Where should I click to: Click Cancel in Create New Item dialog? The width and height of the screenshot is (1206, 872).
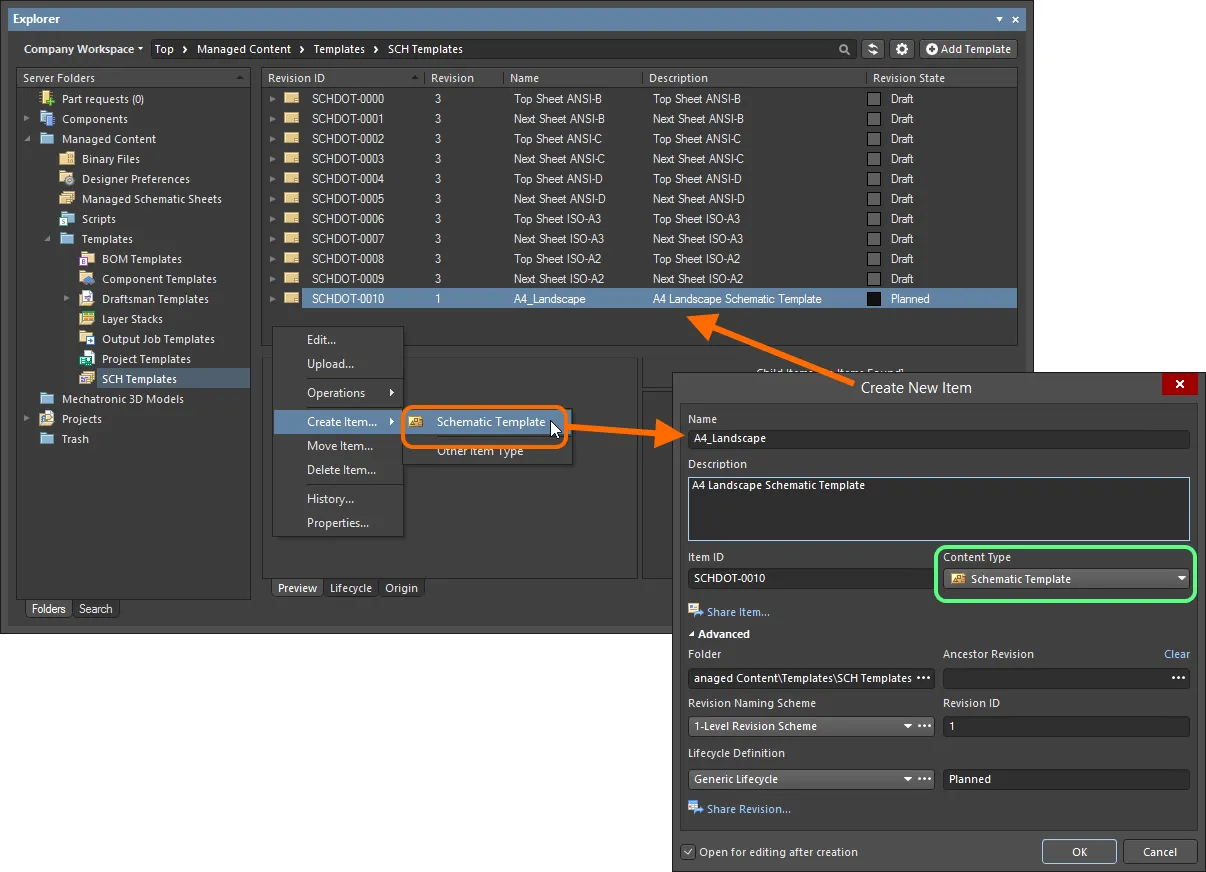[x=1160, y=852]
